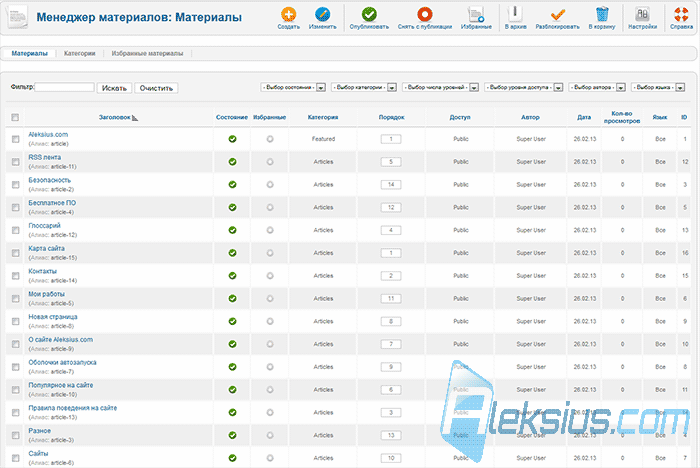Sort by the Доступ column header

click(460, 117)
